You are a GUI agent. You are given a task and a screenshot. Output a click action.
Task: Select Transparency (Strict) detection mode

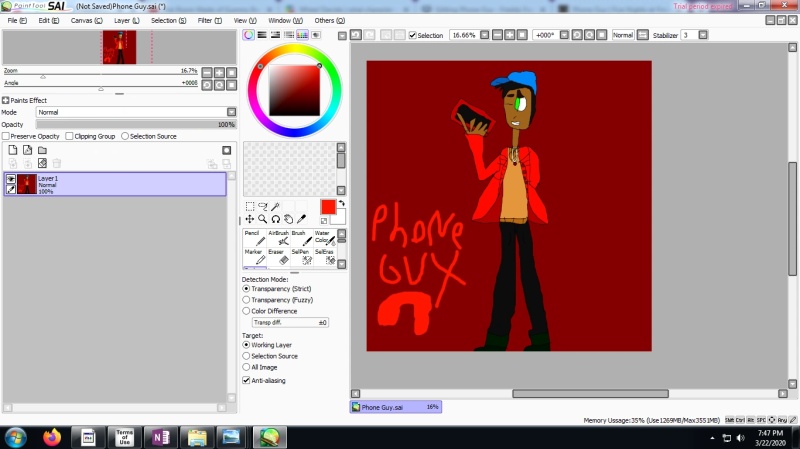(x=246, y=289)
